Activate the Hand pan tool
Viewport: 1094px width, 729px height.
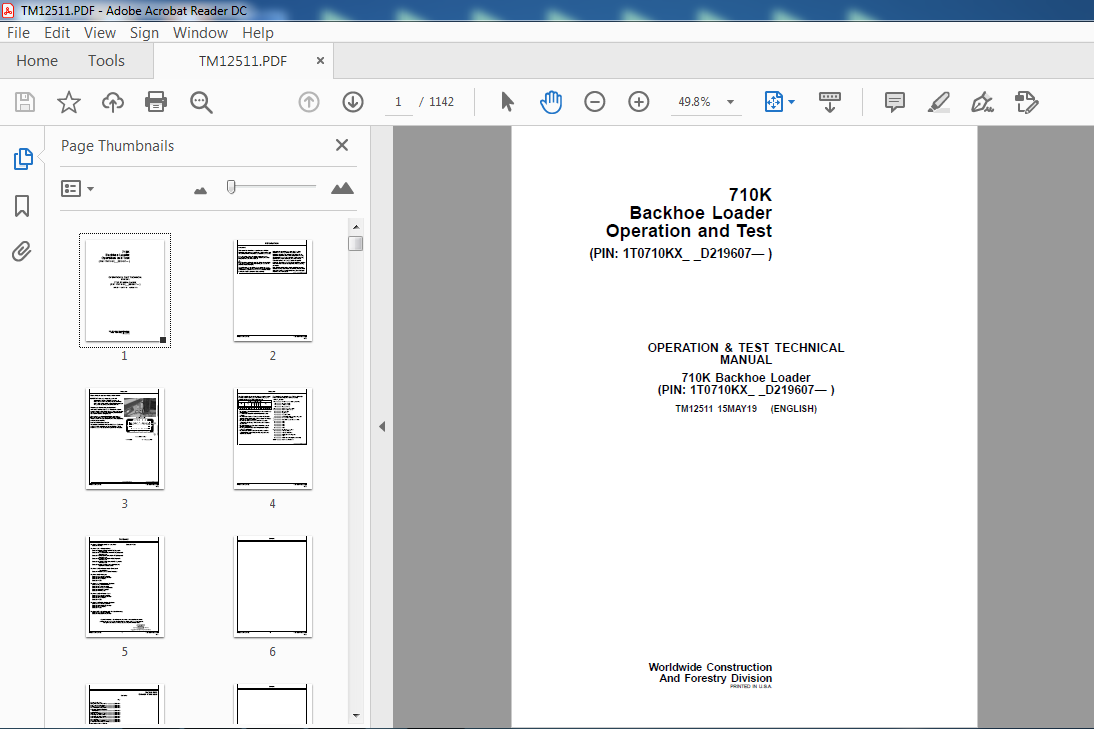click(550, 102)
